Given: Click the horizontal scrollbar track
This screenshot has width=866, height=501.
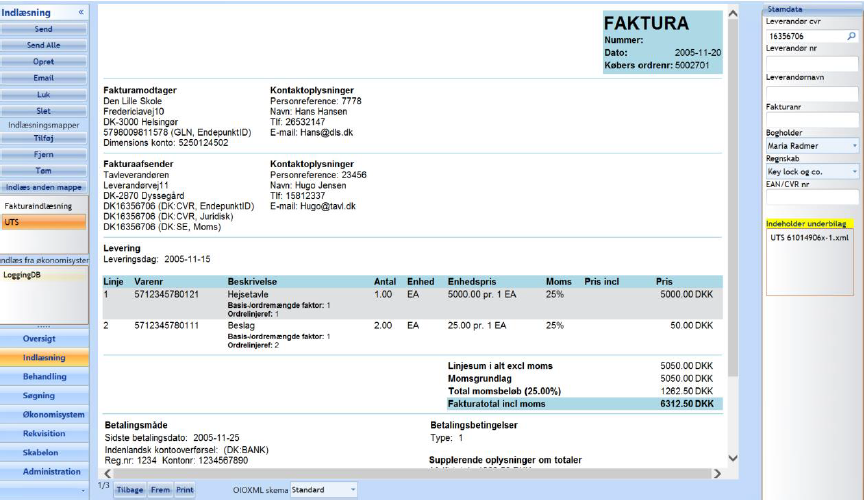Looking at the screenshot, I should click(412, 473).
